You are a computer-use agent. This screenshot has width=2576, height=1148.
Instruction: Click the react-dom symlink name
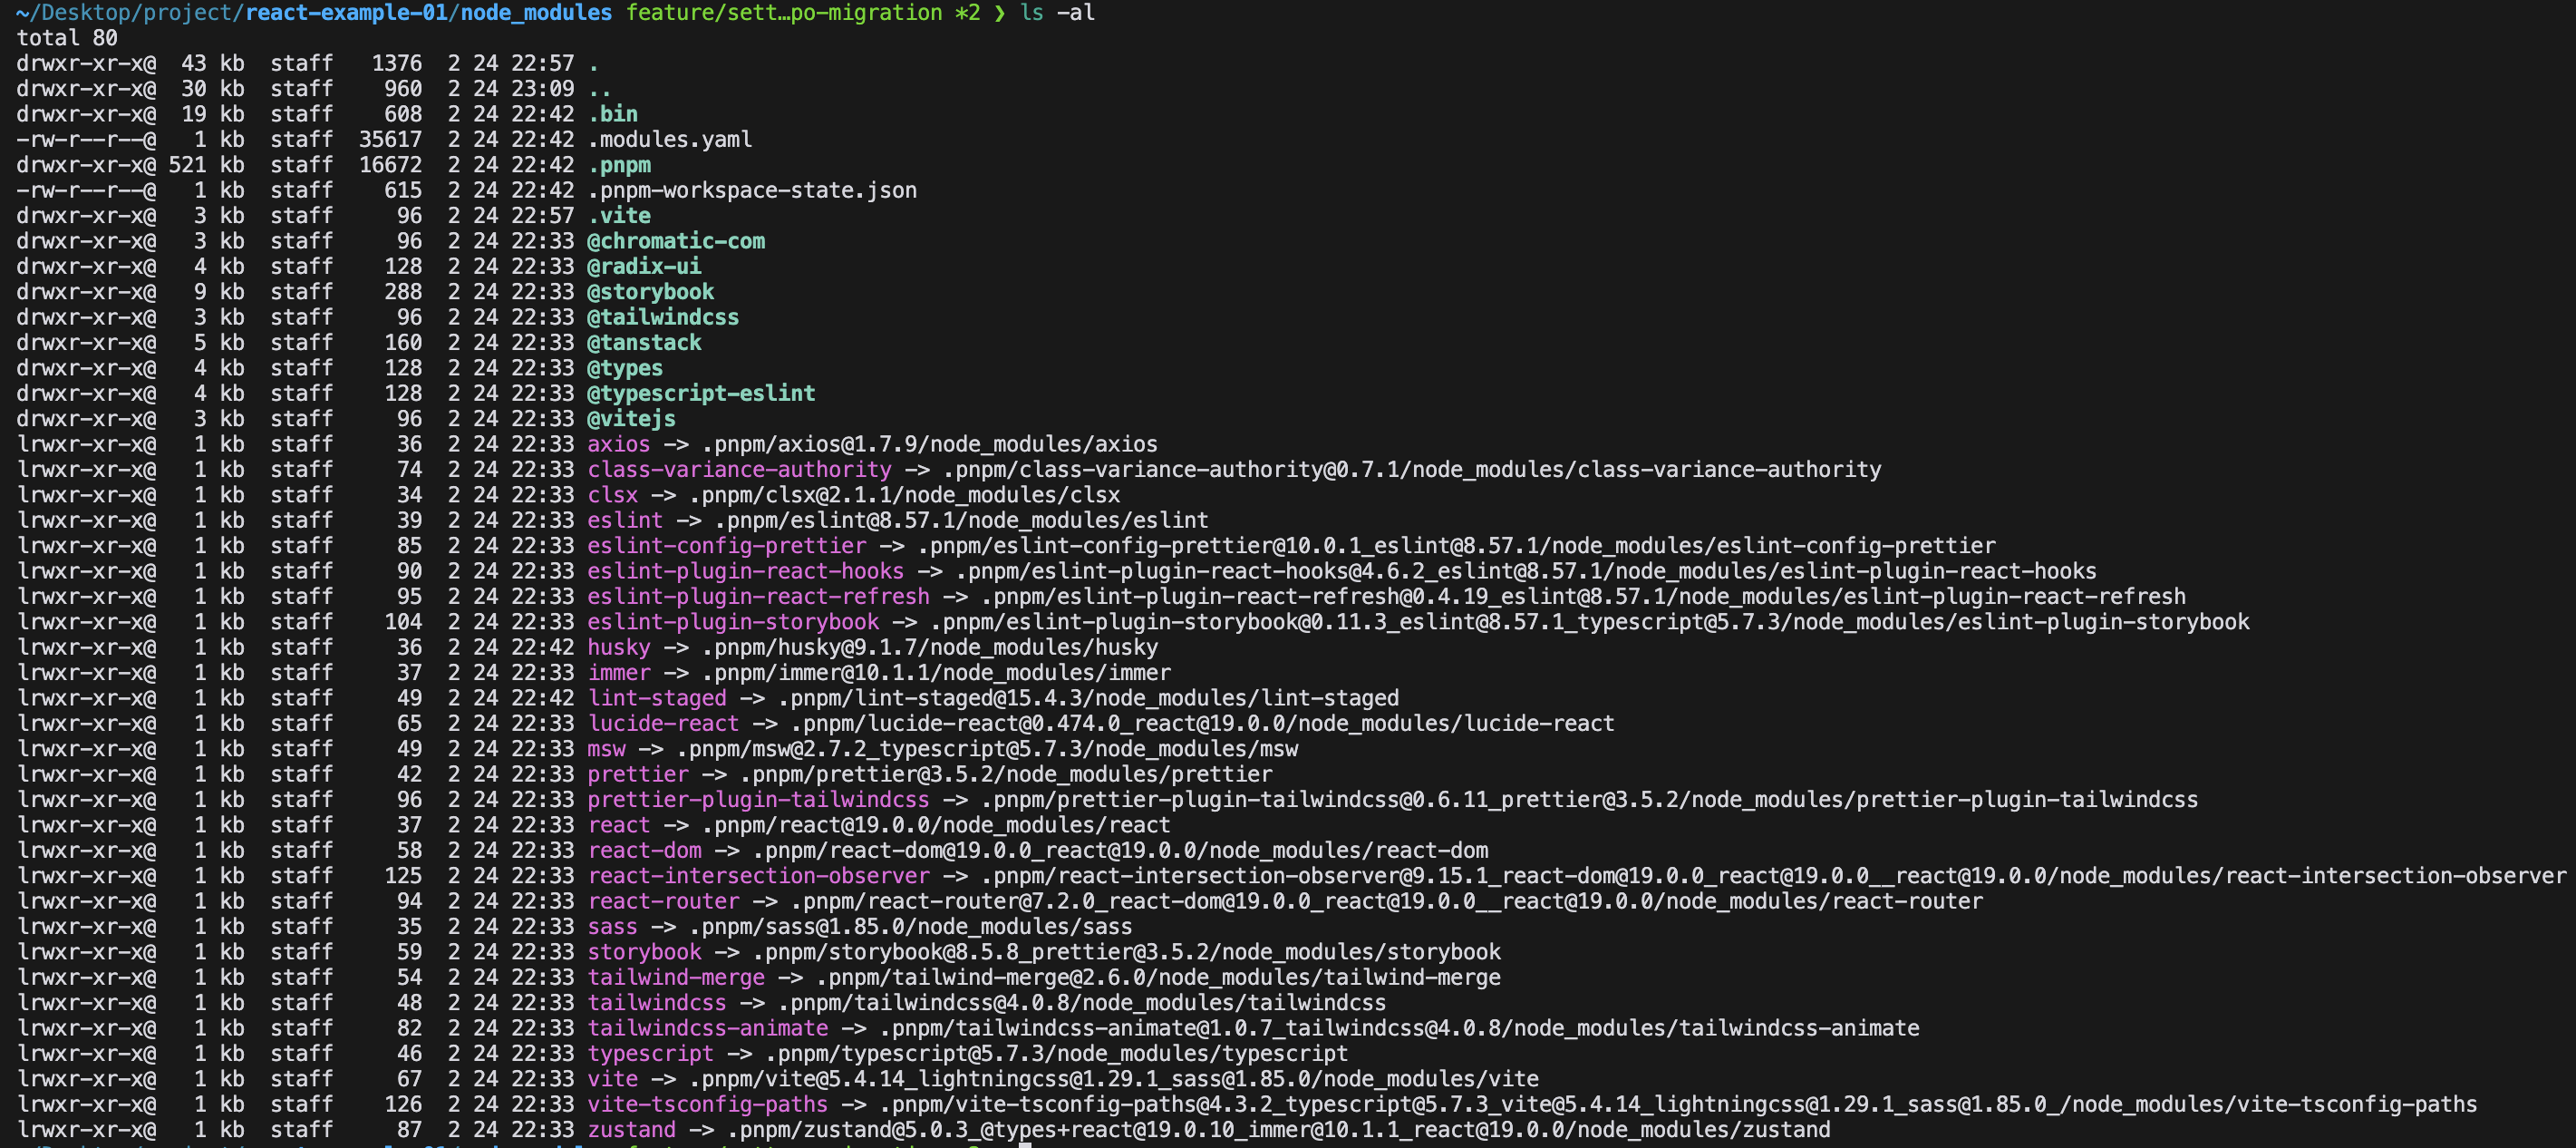point(644,851)
